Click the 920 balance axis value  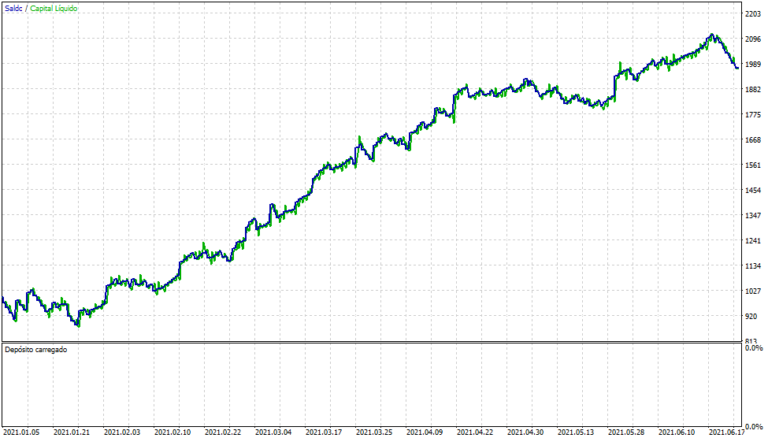(752, 316)
